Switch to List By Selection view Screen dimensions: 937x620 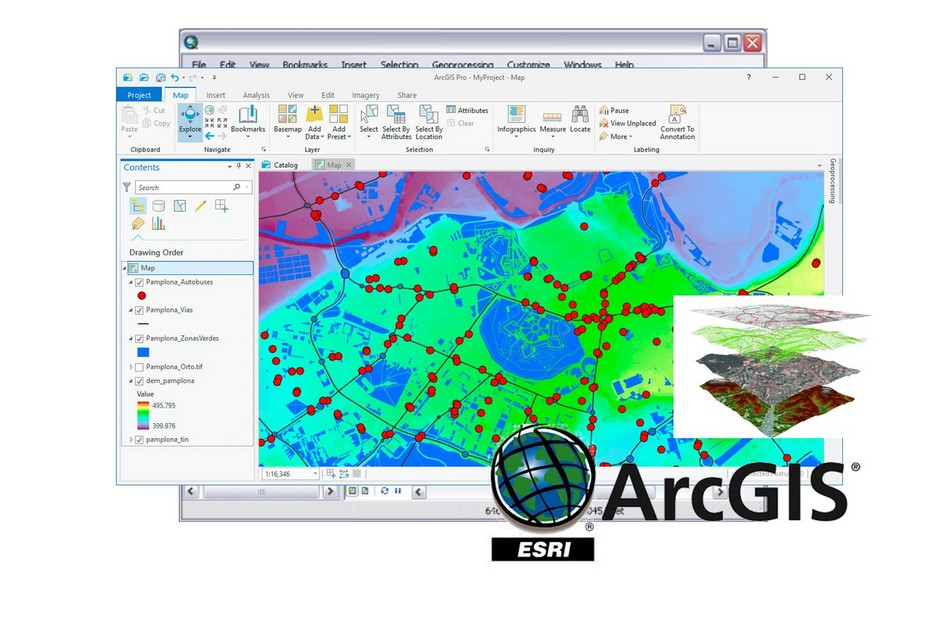179,206
